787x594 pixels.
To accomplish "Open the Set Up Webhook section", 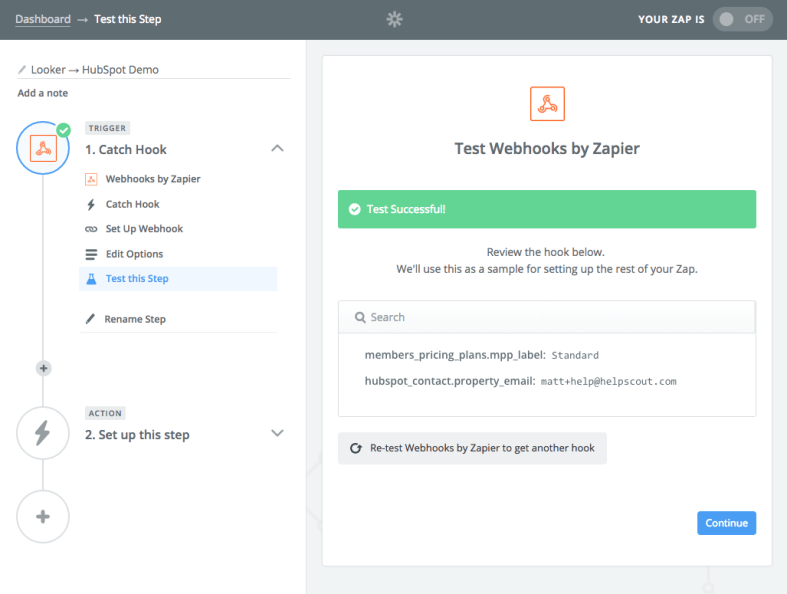I will point(144,229).
